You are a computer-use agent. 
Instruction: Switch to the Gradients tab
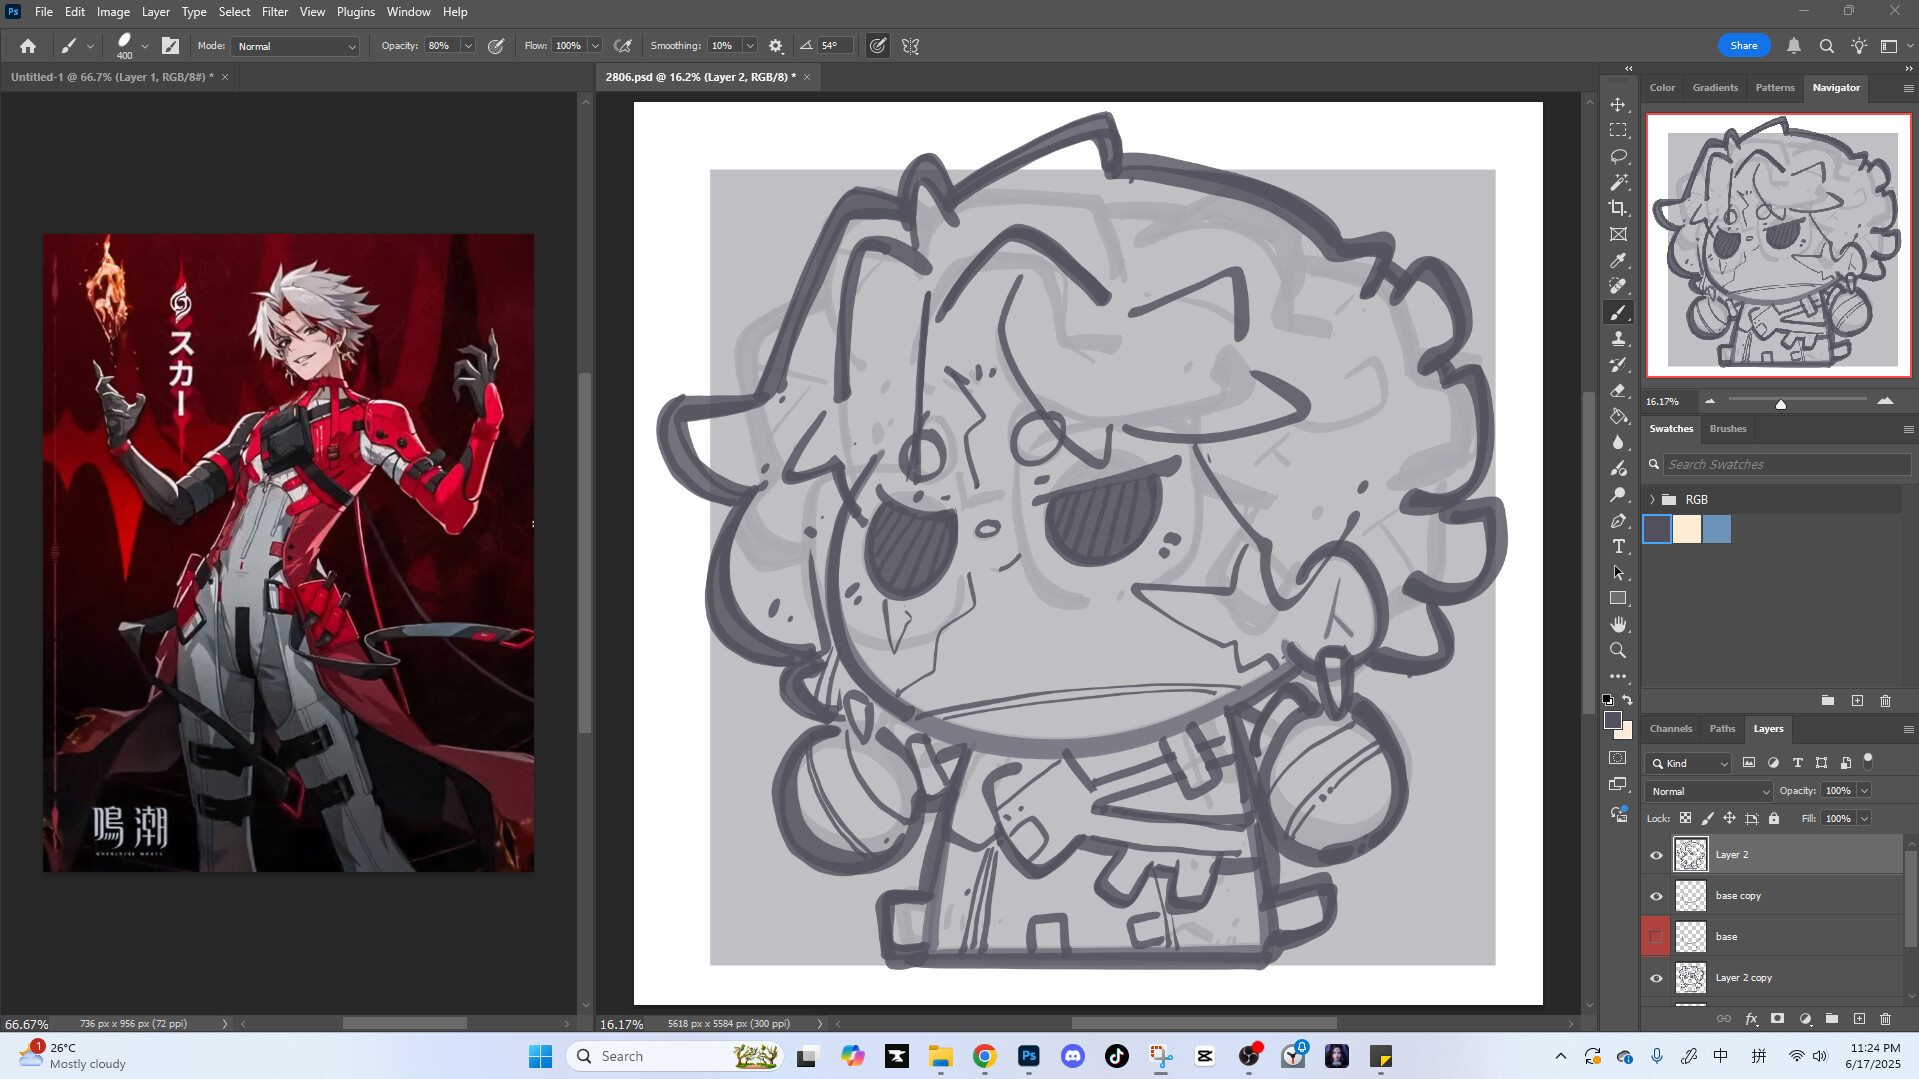(x=1715, y=88)
